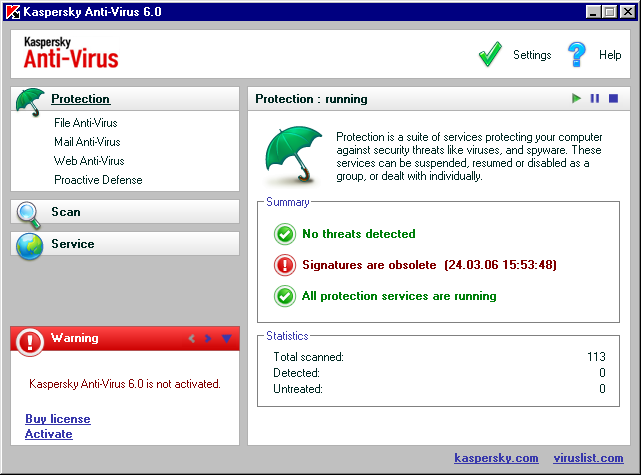Click the Warning panel header
Screen dimensions: 641x475
point(125,338)
